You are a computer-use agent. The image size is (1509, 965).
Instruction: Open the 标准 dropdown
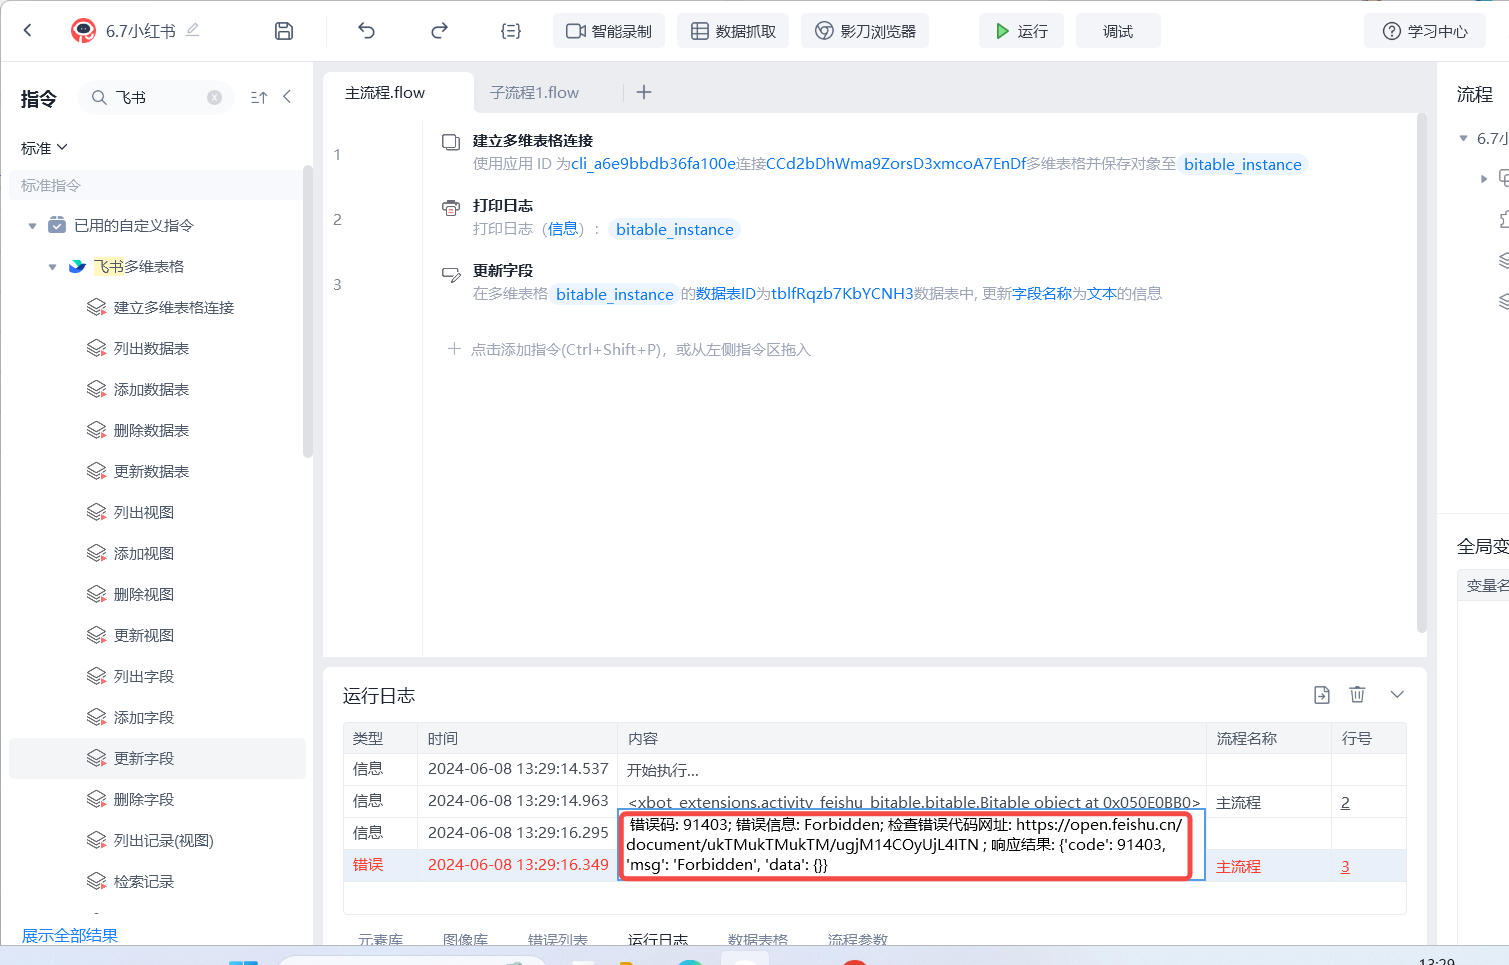click(x=44, y=148)
